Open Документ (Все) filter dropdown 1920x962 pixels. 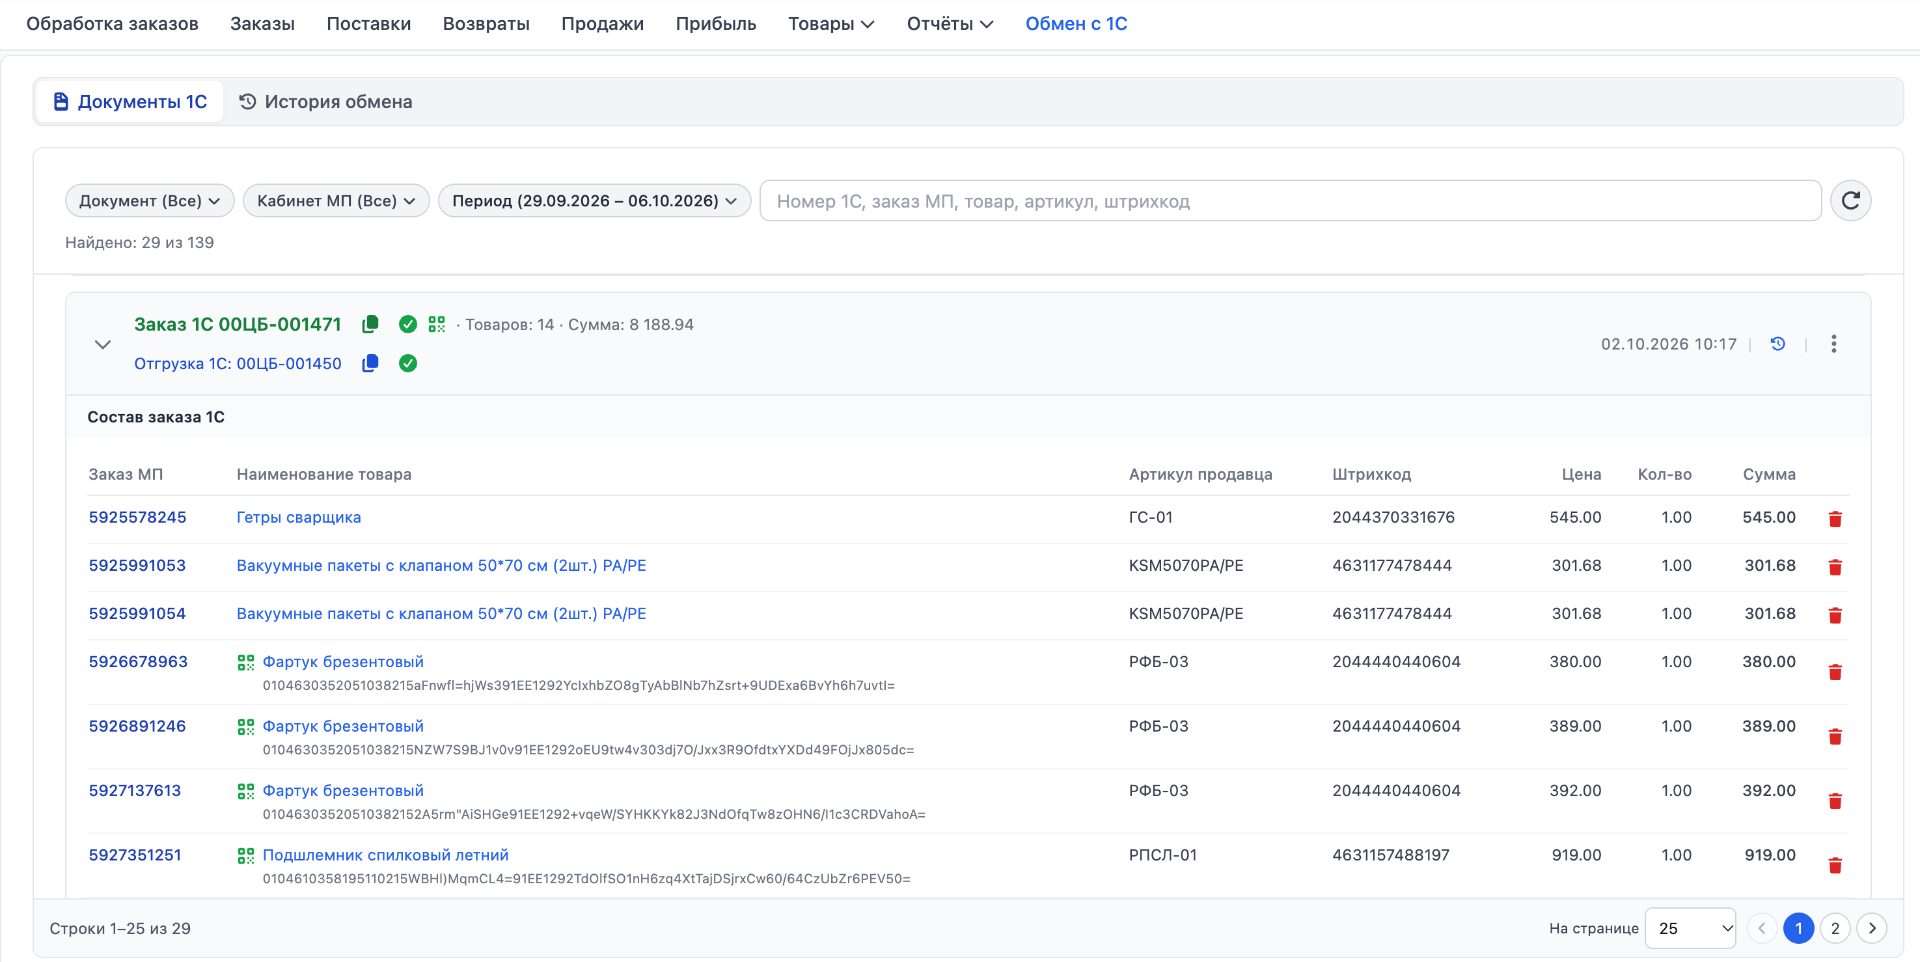pyautogui.click(x=150, y=201)
